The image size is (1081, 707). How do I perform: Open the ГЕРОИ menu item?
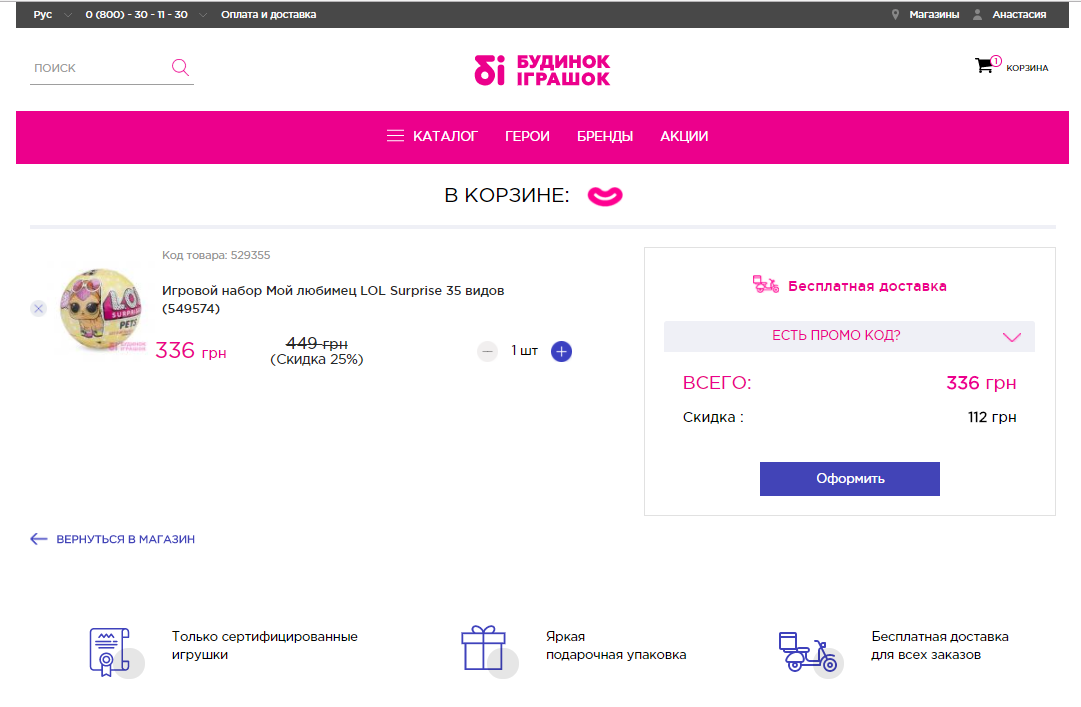coord(527,136)
